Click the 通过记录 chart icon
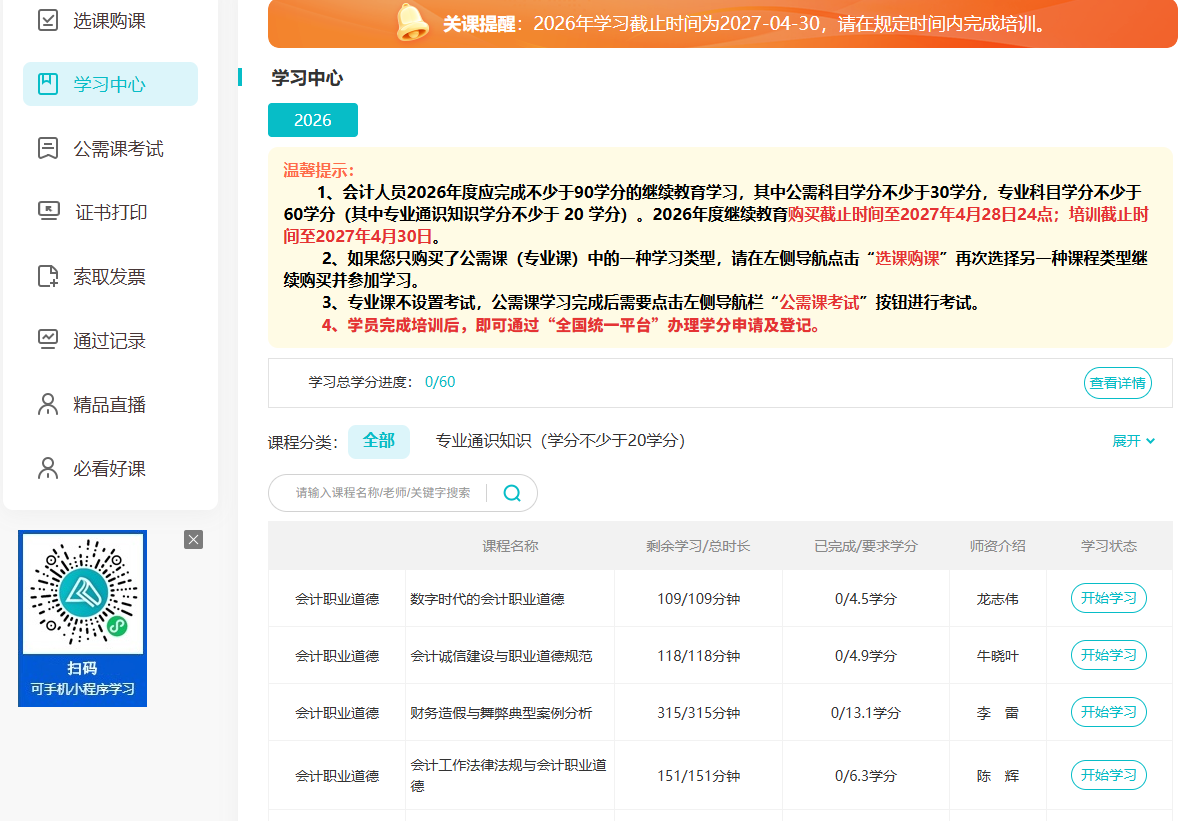 pyautogui.click(x=48, y=340)
